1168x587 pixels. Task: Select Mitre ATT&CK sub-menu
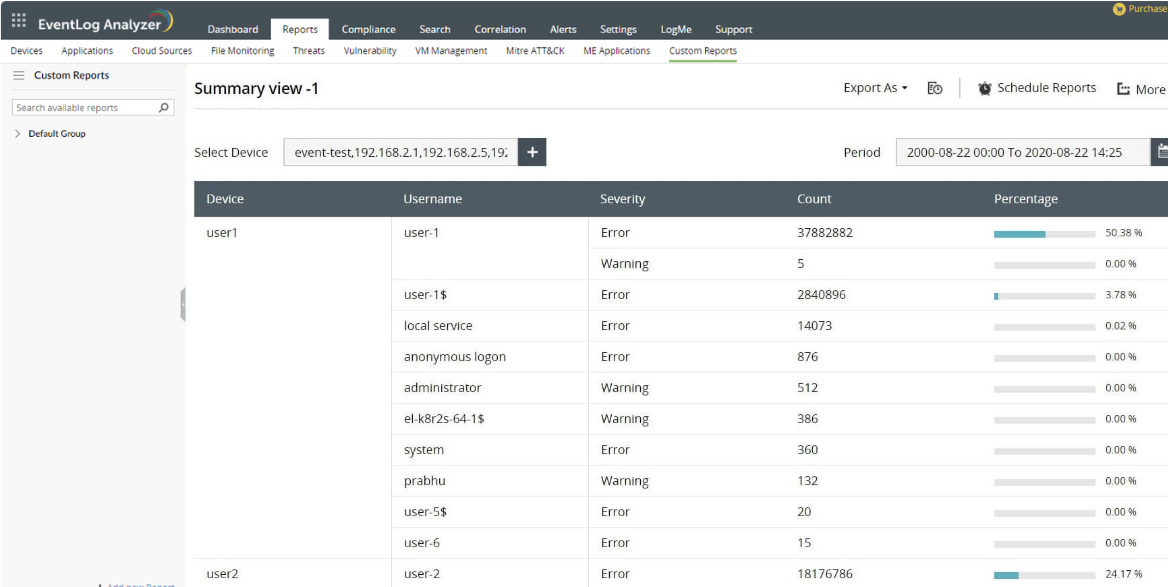535,51
